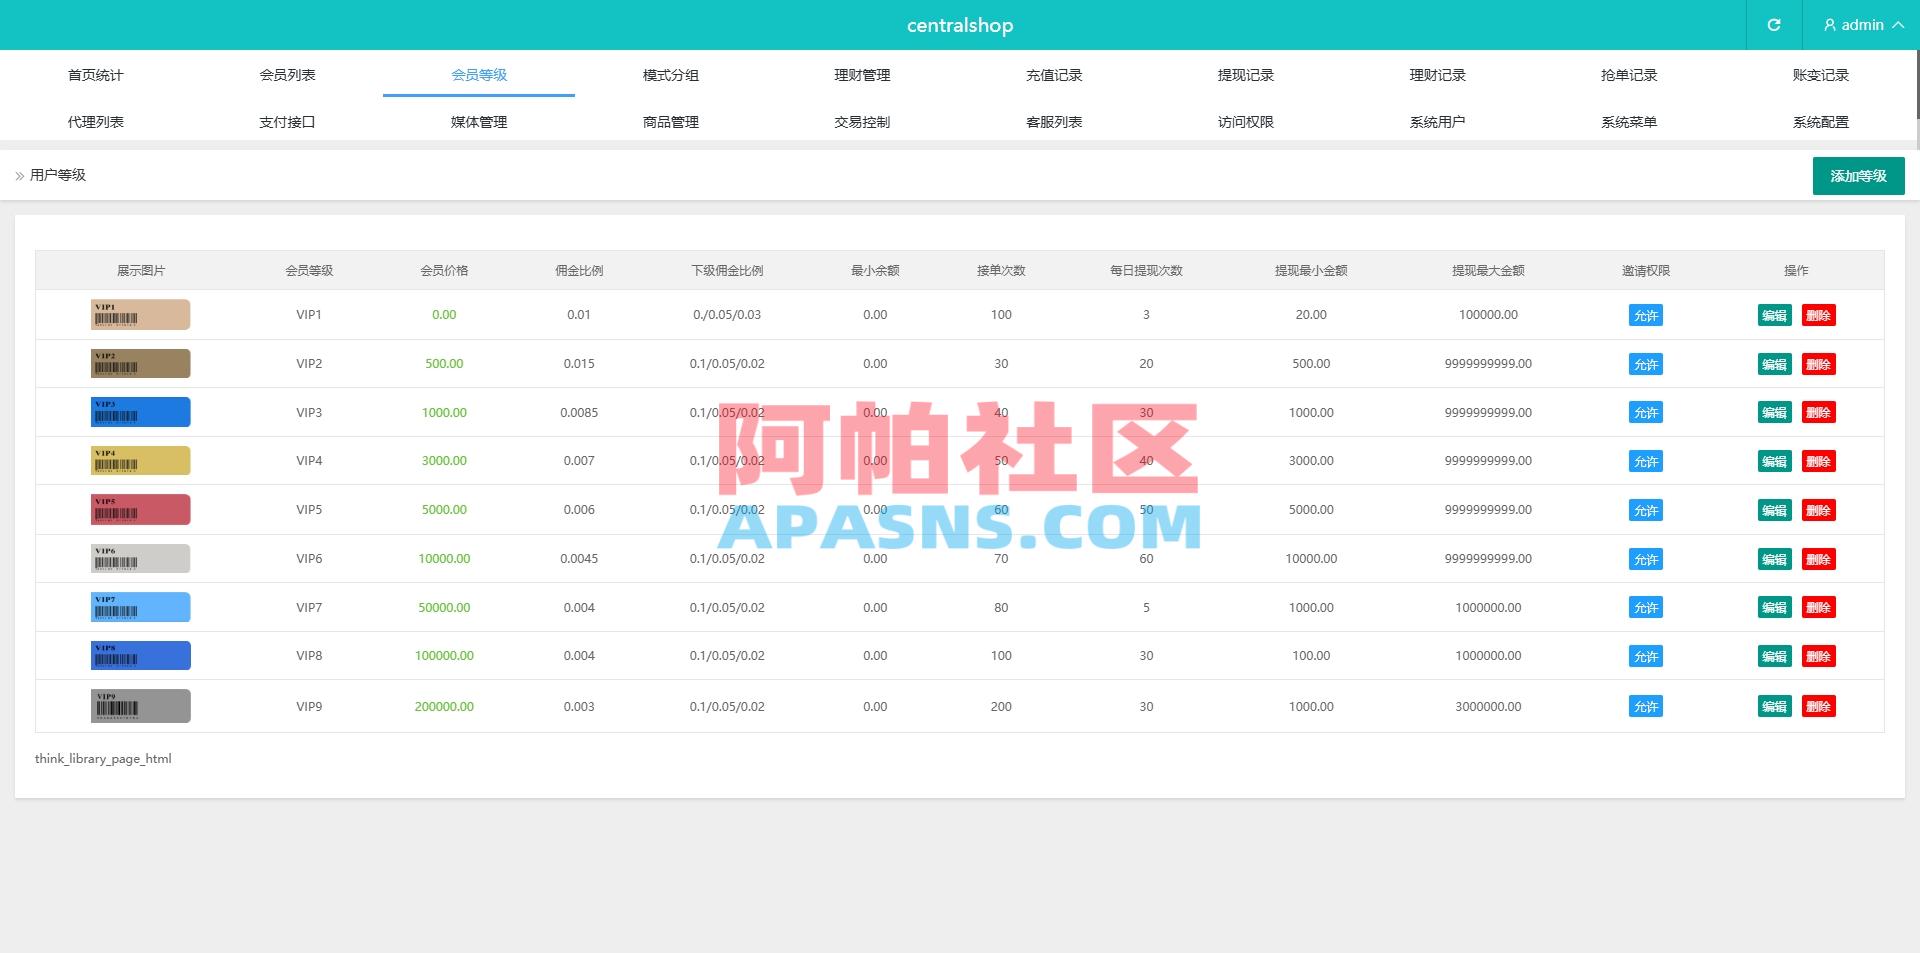1920x953 pixels.
Task: Click the admin user icon in the header
Action: [1830, 25]
